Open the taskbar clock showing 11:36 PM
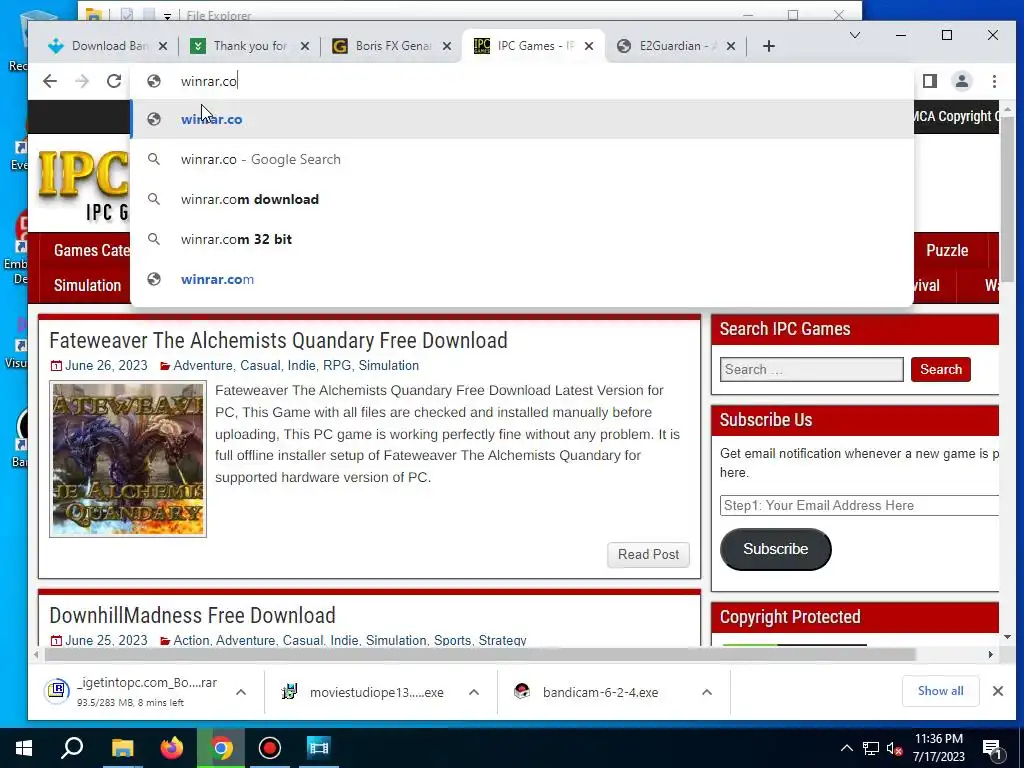Screen dimensions: 1024x768 939,748
